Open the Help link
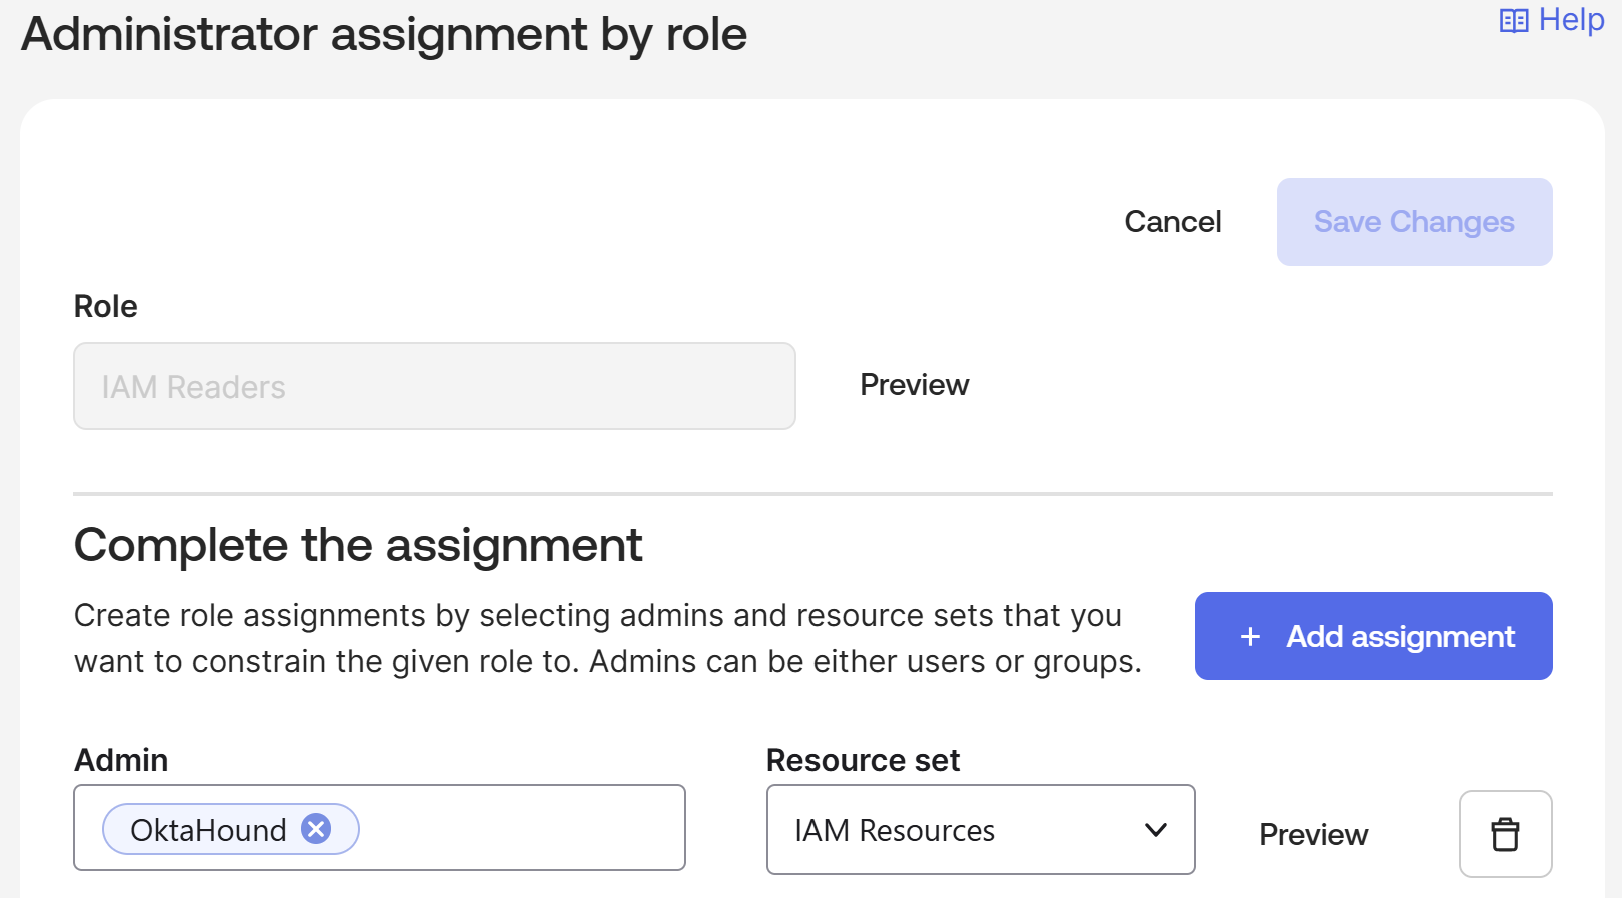This screenshot has height=898, width=1622. (1552, 20)
